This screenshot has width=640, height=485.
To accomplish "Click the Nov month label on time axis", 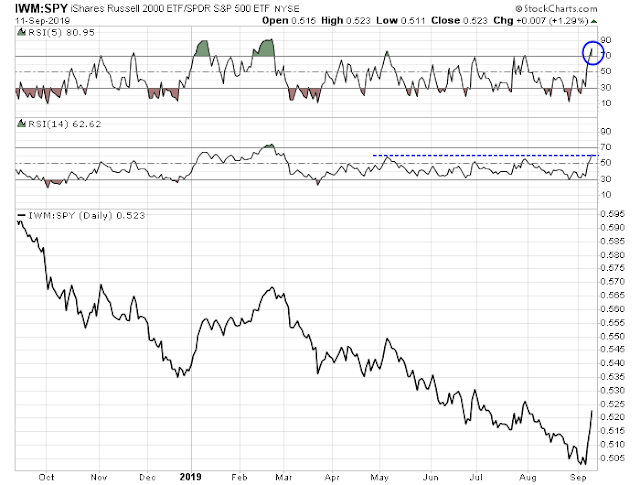I will click(99, 477).
